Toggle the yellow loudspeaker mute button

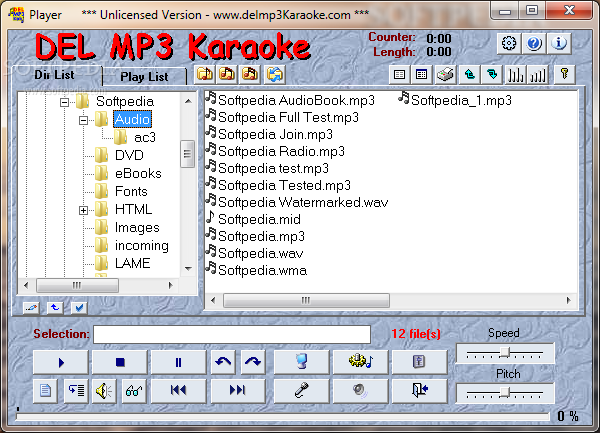(104, 391)
